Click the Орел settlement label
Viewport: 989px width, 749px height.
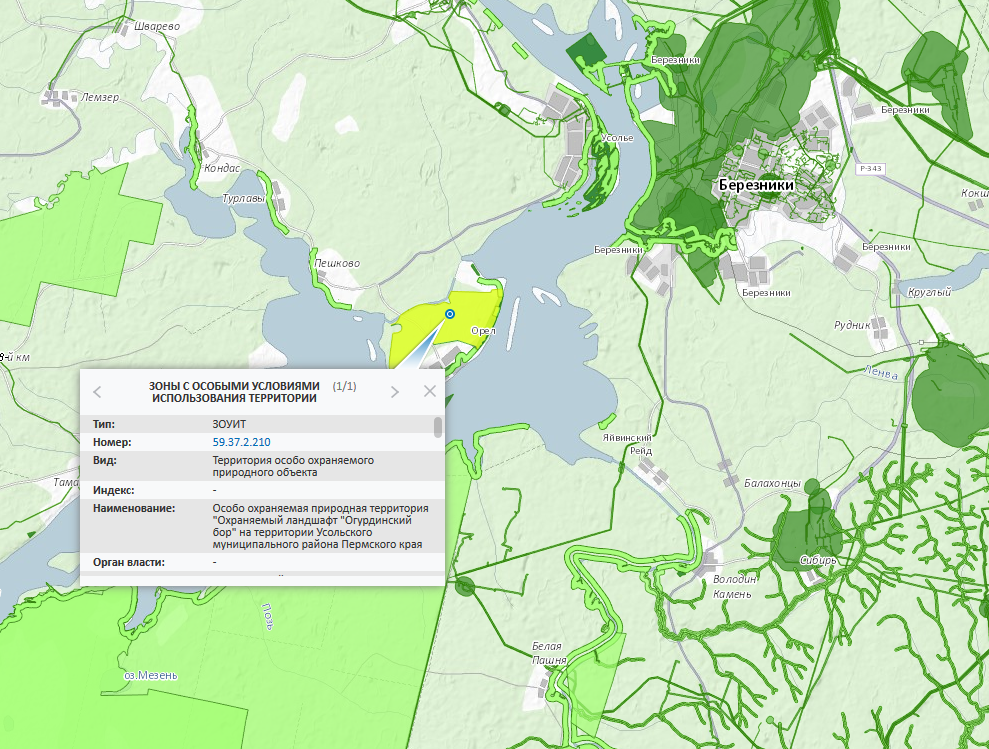coord(483,331)
